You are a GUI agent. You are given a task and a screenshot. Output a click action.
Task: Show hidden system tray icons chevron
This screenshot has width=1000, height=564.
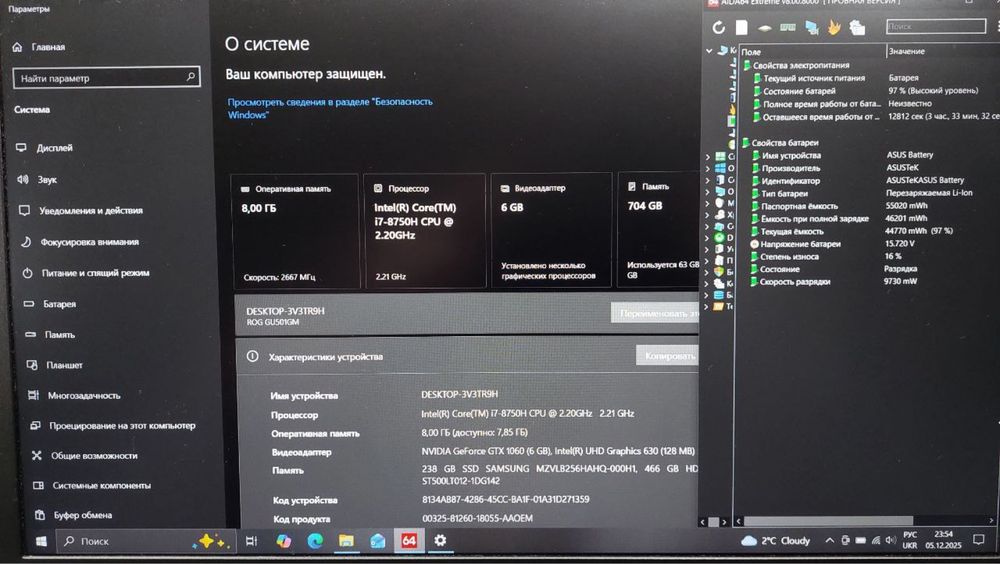pyautogui.click(x=830, y=540)
